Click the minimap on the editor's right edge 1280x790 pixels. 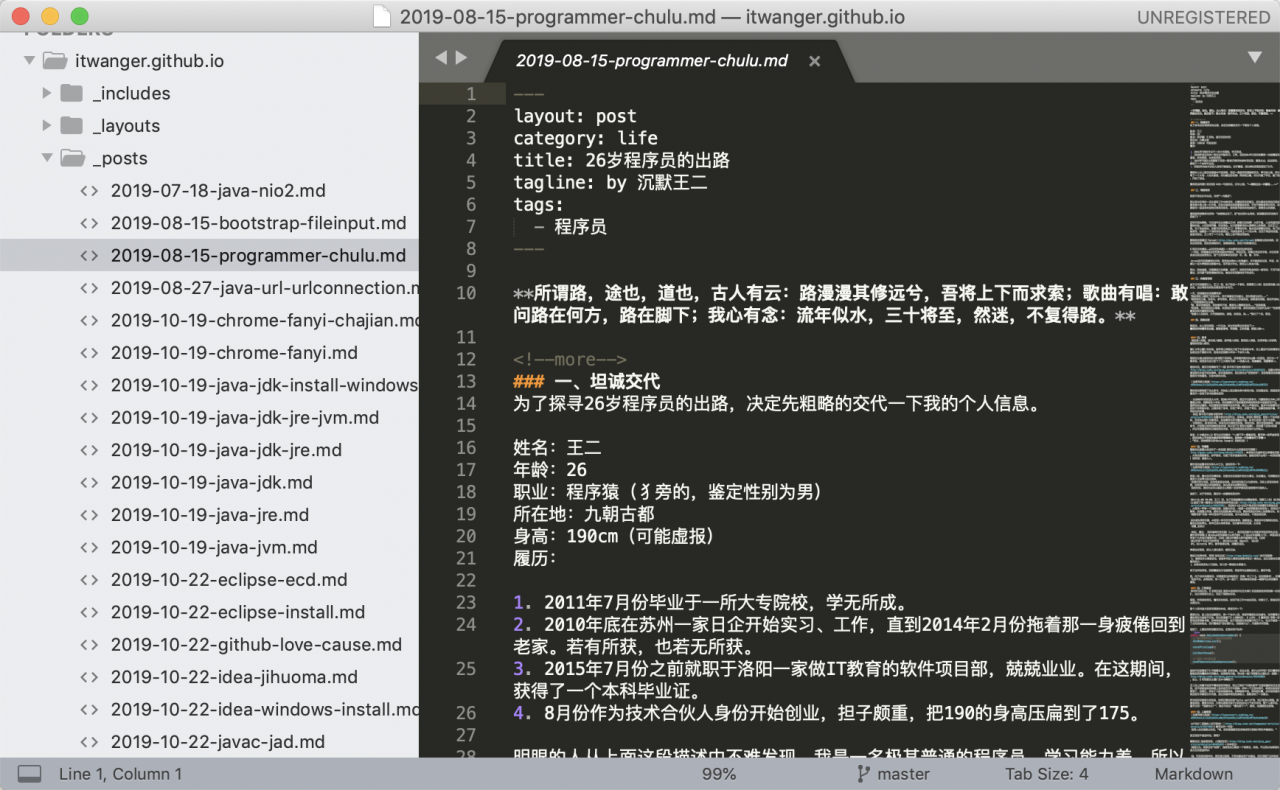1234,420
